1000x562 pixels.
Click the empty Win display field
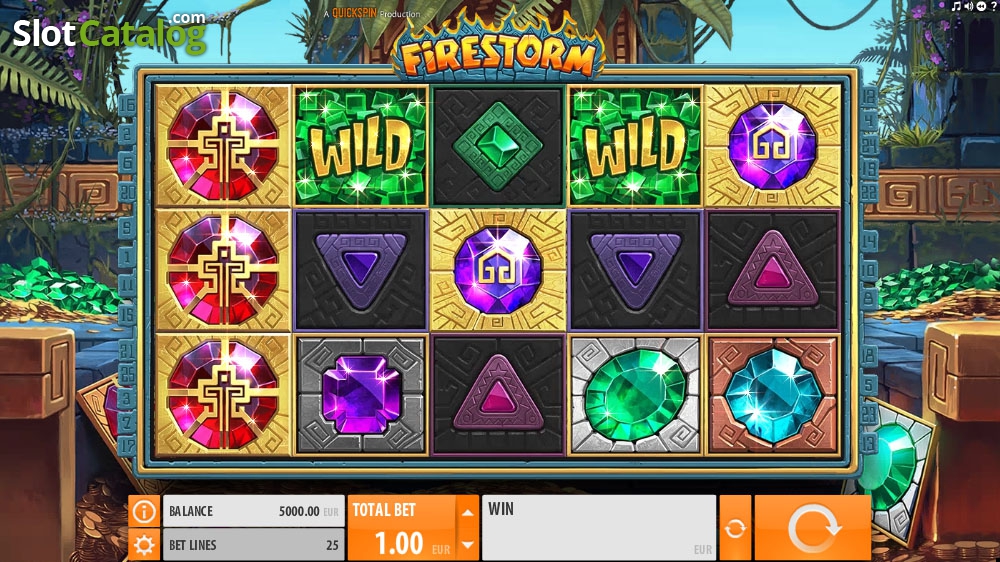pyautogui.click(x=599, y=528)
